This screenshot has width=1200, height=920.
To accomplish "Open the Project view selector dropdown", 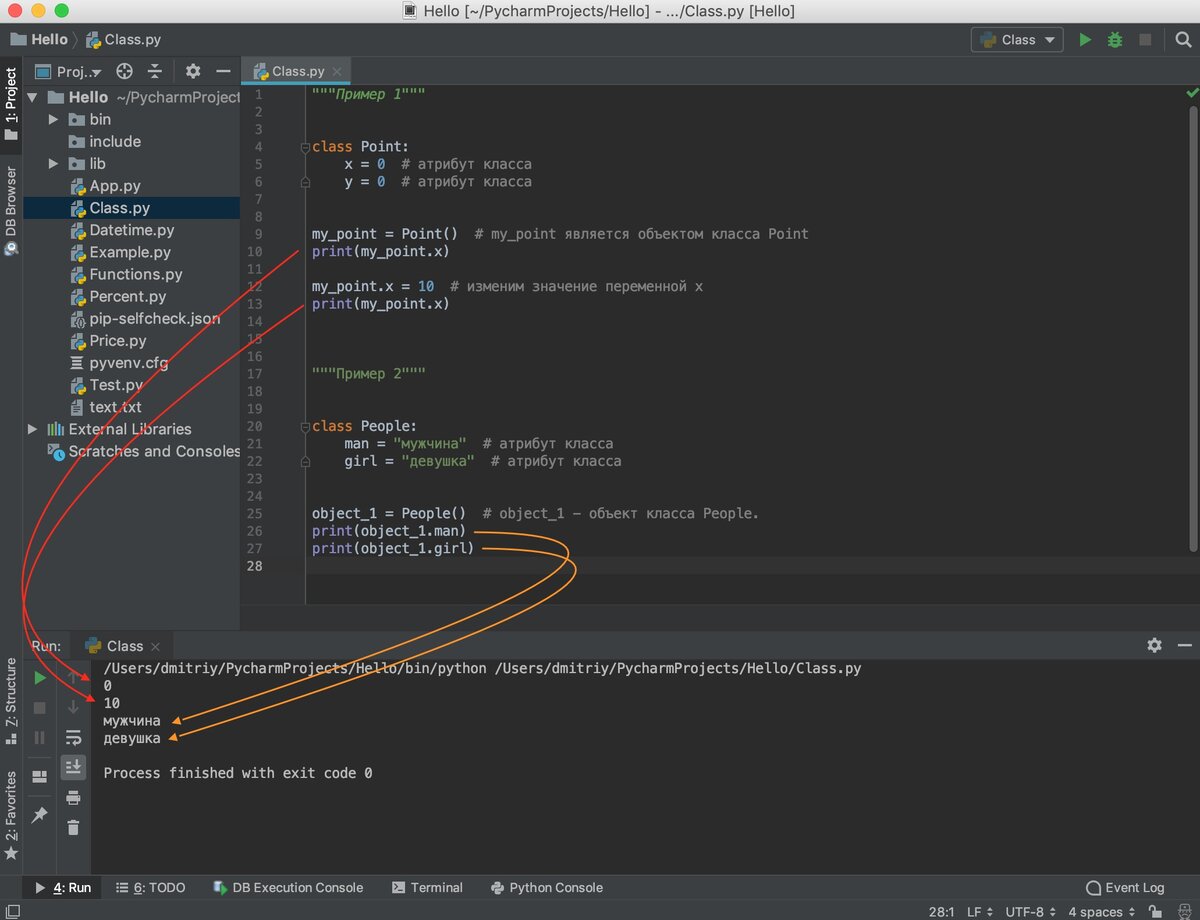I will (x=69, y=71).
